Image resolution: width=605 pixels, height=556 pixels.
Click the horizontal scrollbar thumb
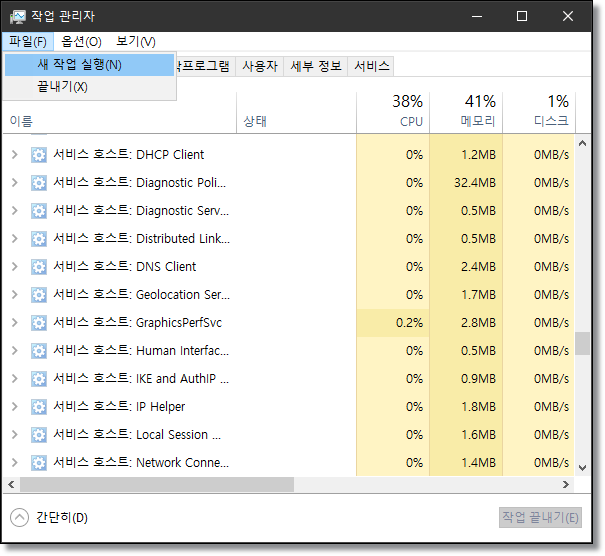pos(157,485)
